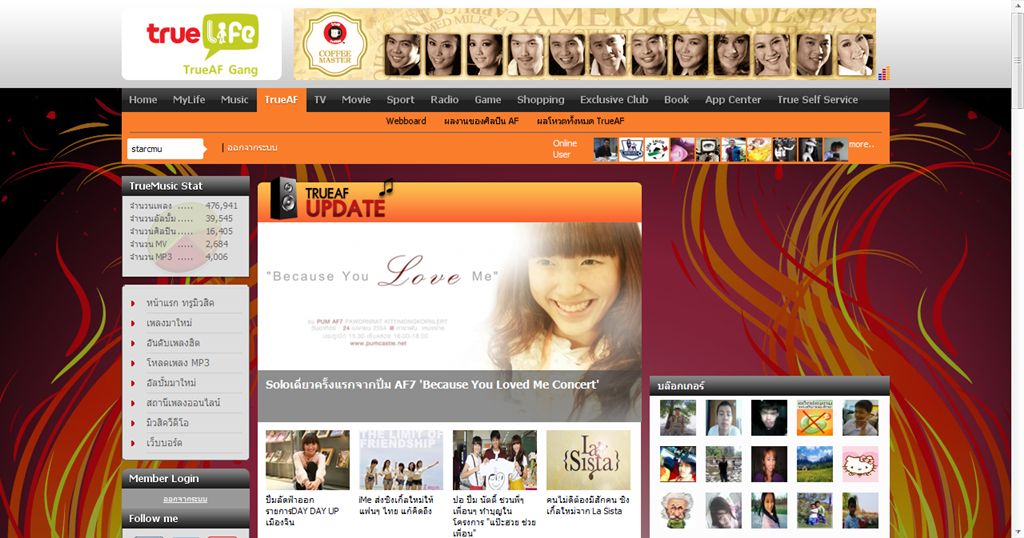1024x538 pixels.
Task: Open The Limit of Friendship thumbnail
Action: (x=401, y=460)
